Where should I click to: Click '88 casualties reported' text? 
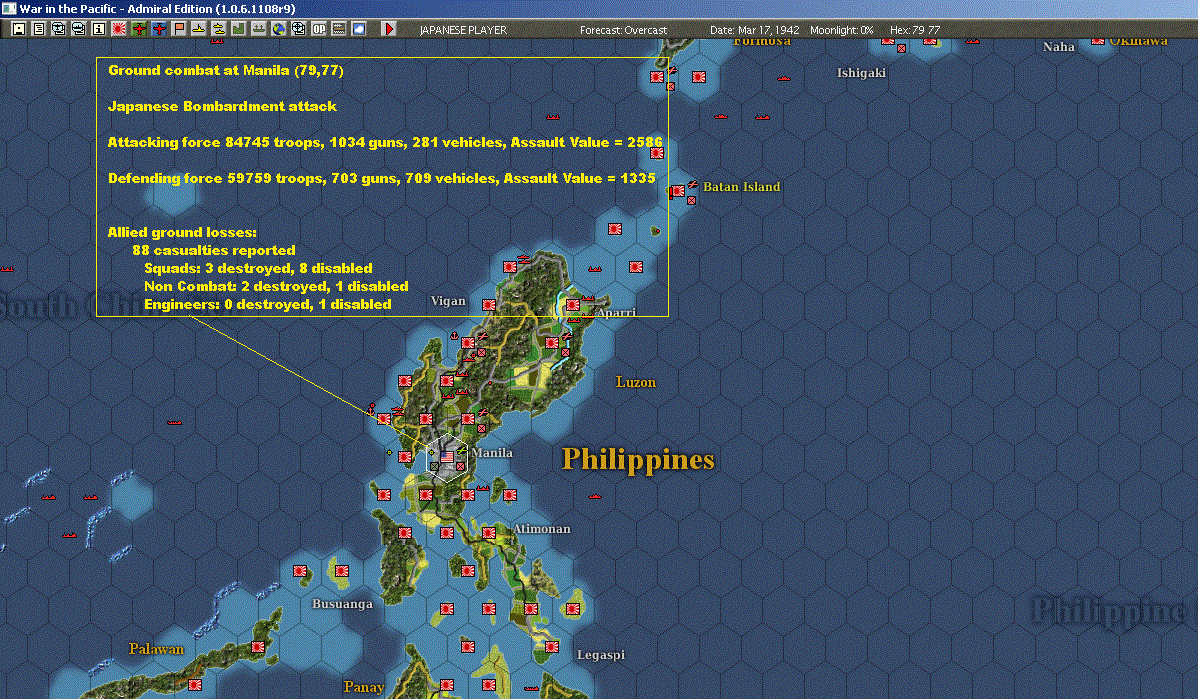point(214,251)
